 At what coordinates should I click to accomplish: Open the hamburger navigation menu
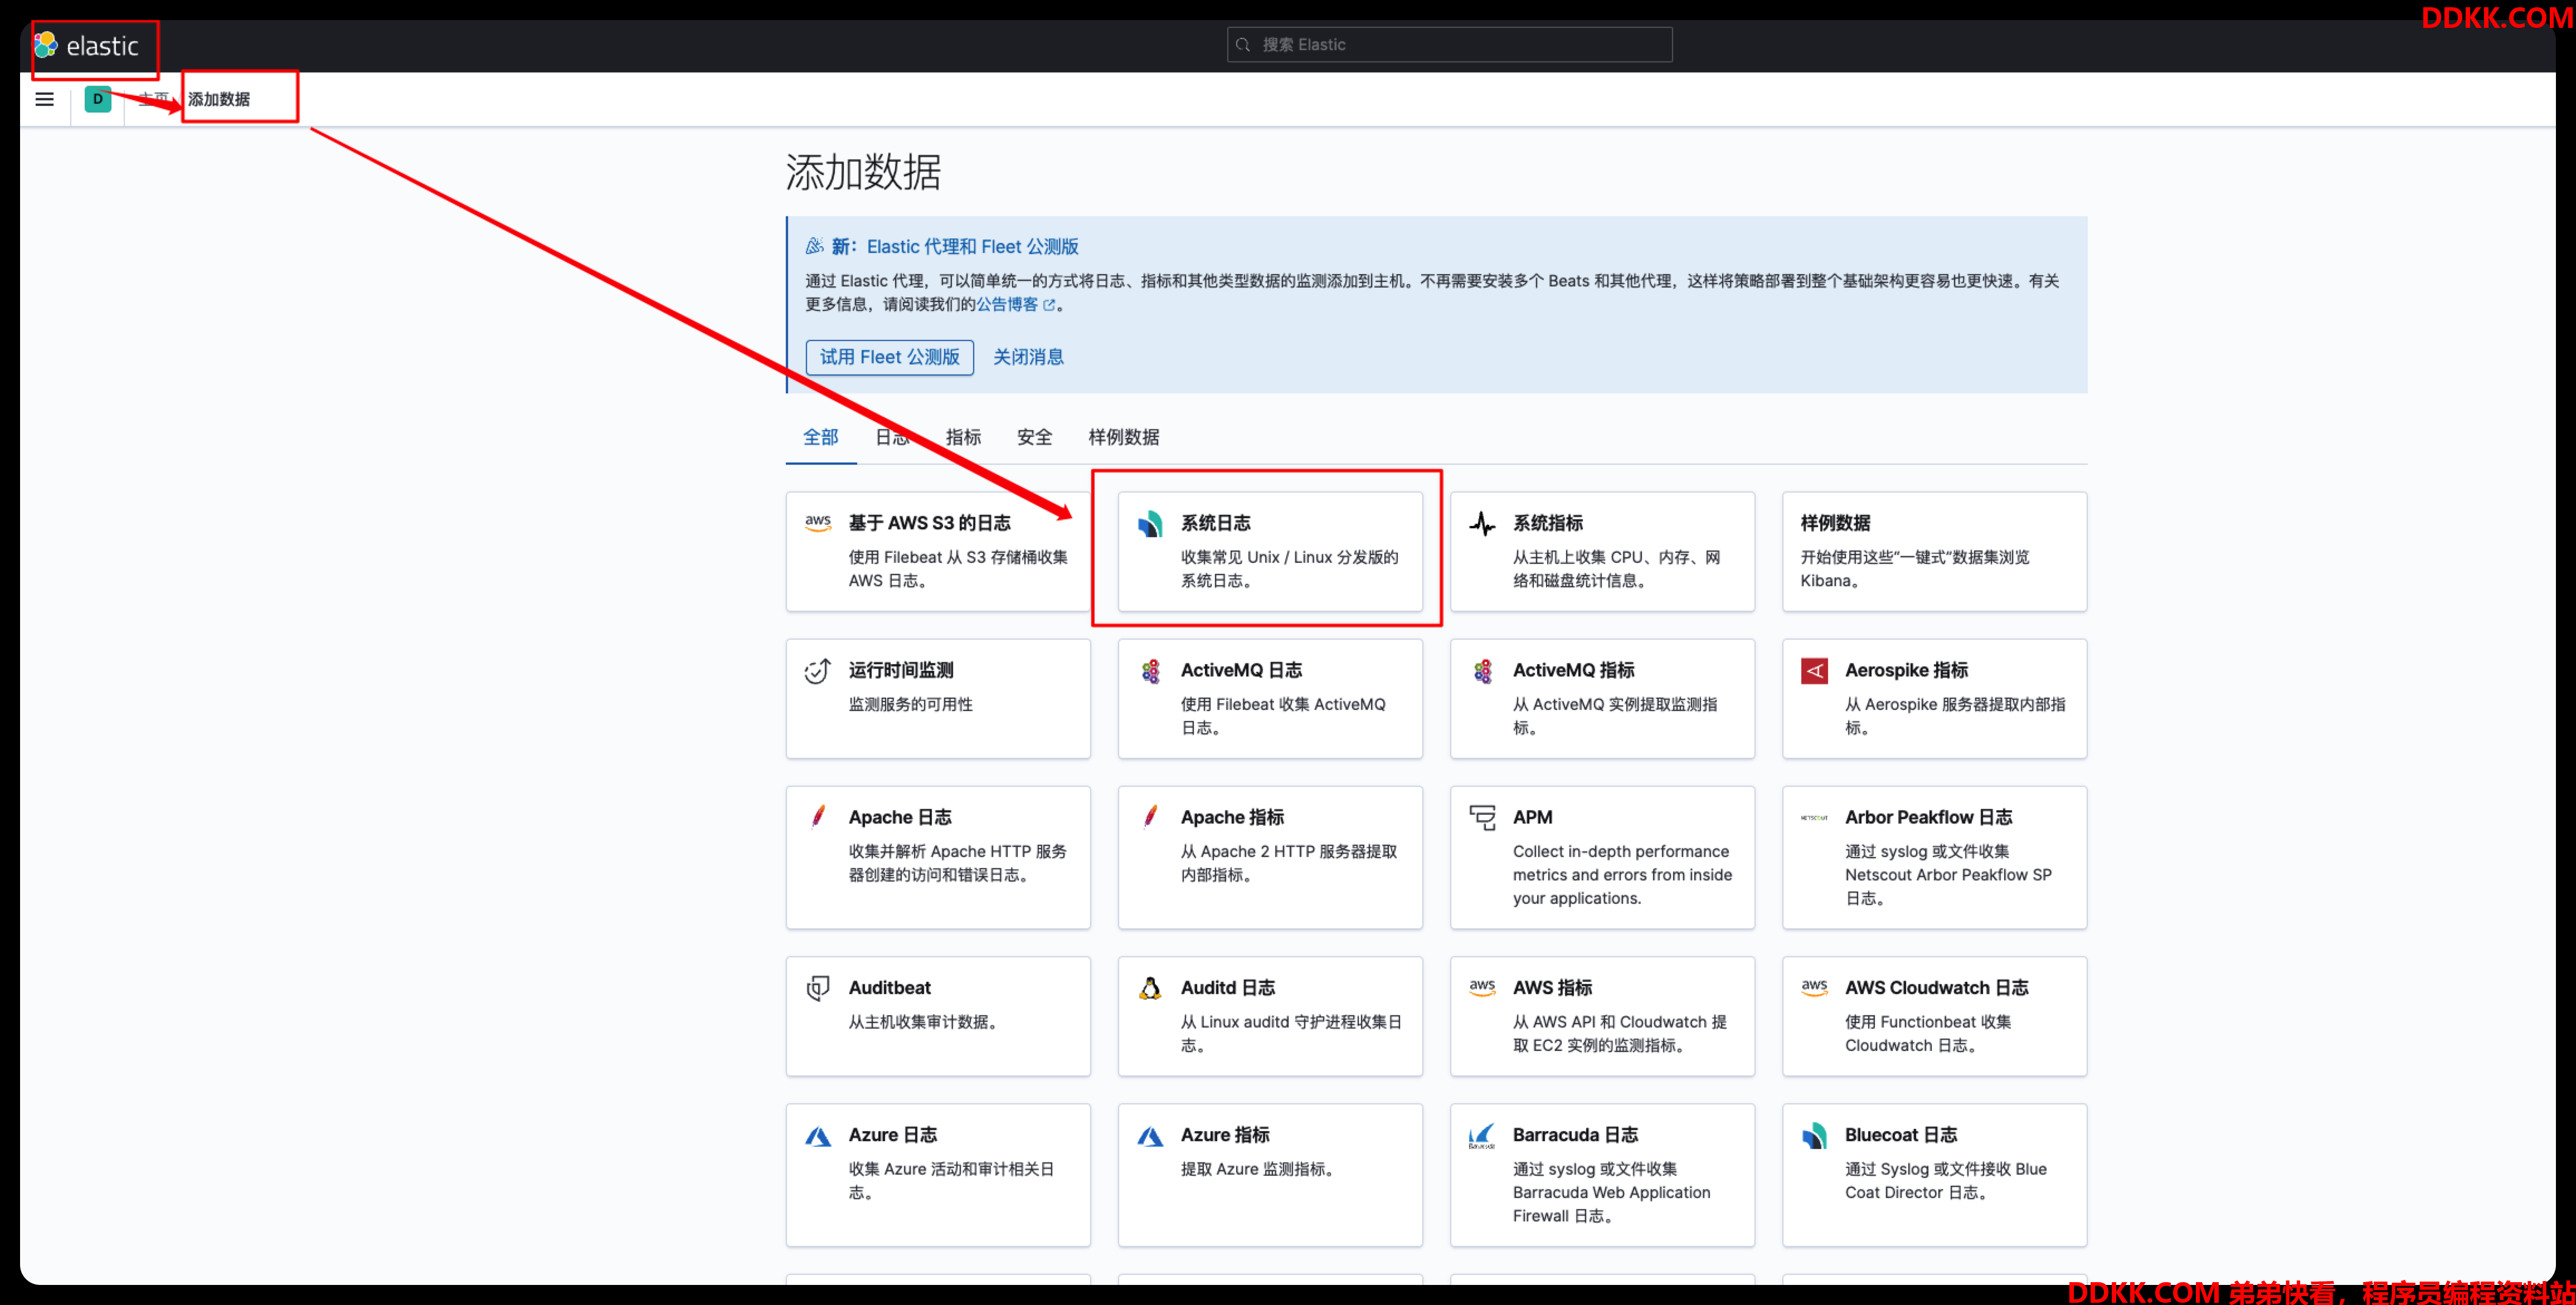tap(45, 99)
